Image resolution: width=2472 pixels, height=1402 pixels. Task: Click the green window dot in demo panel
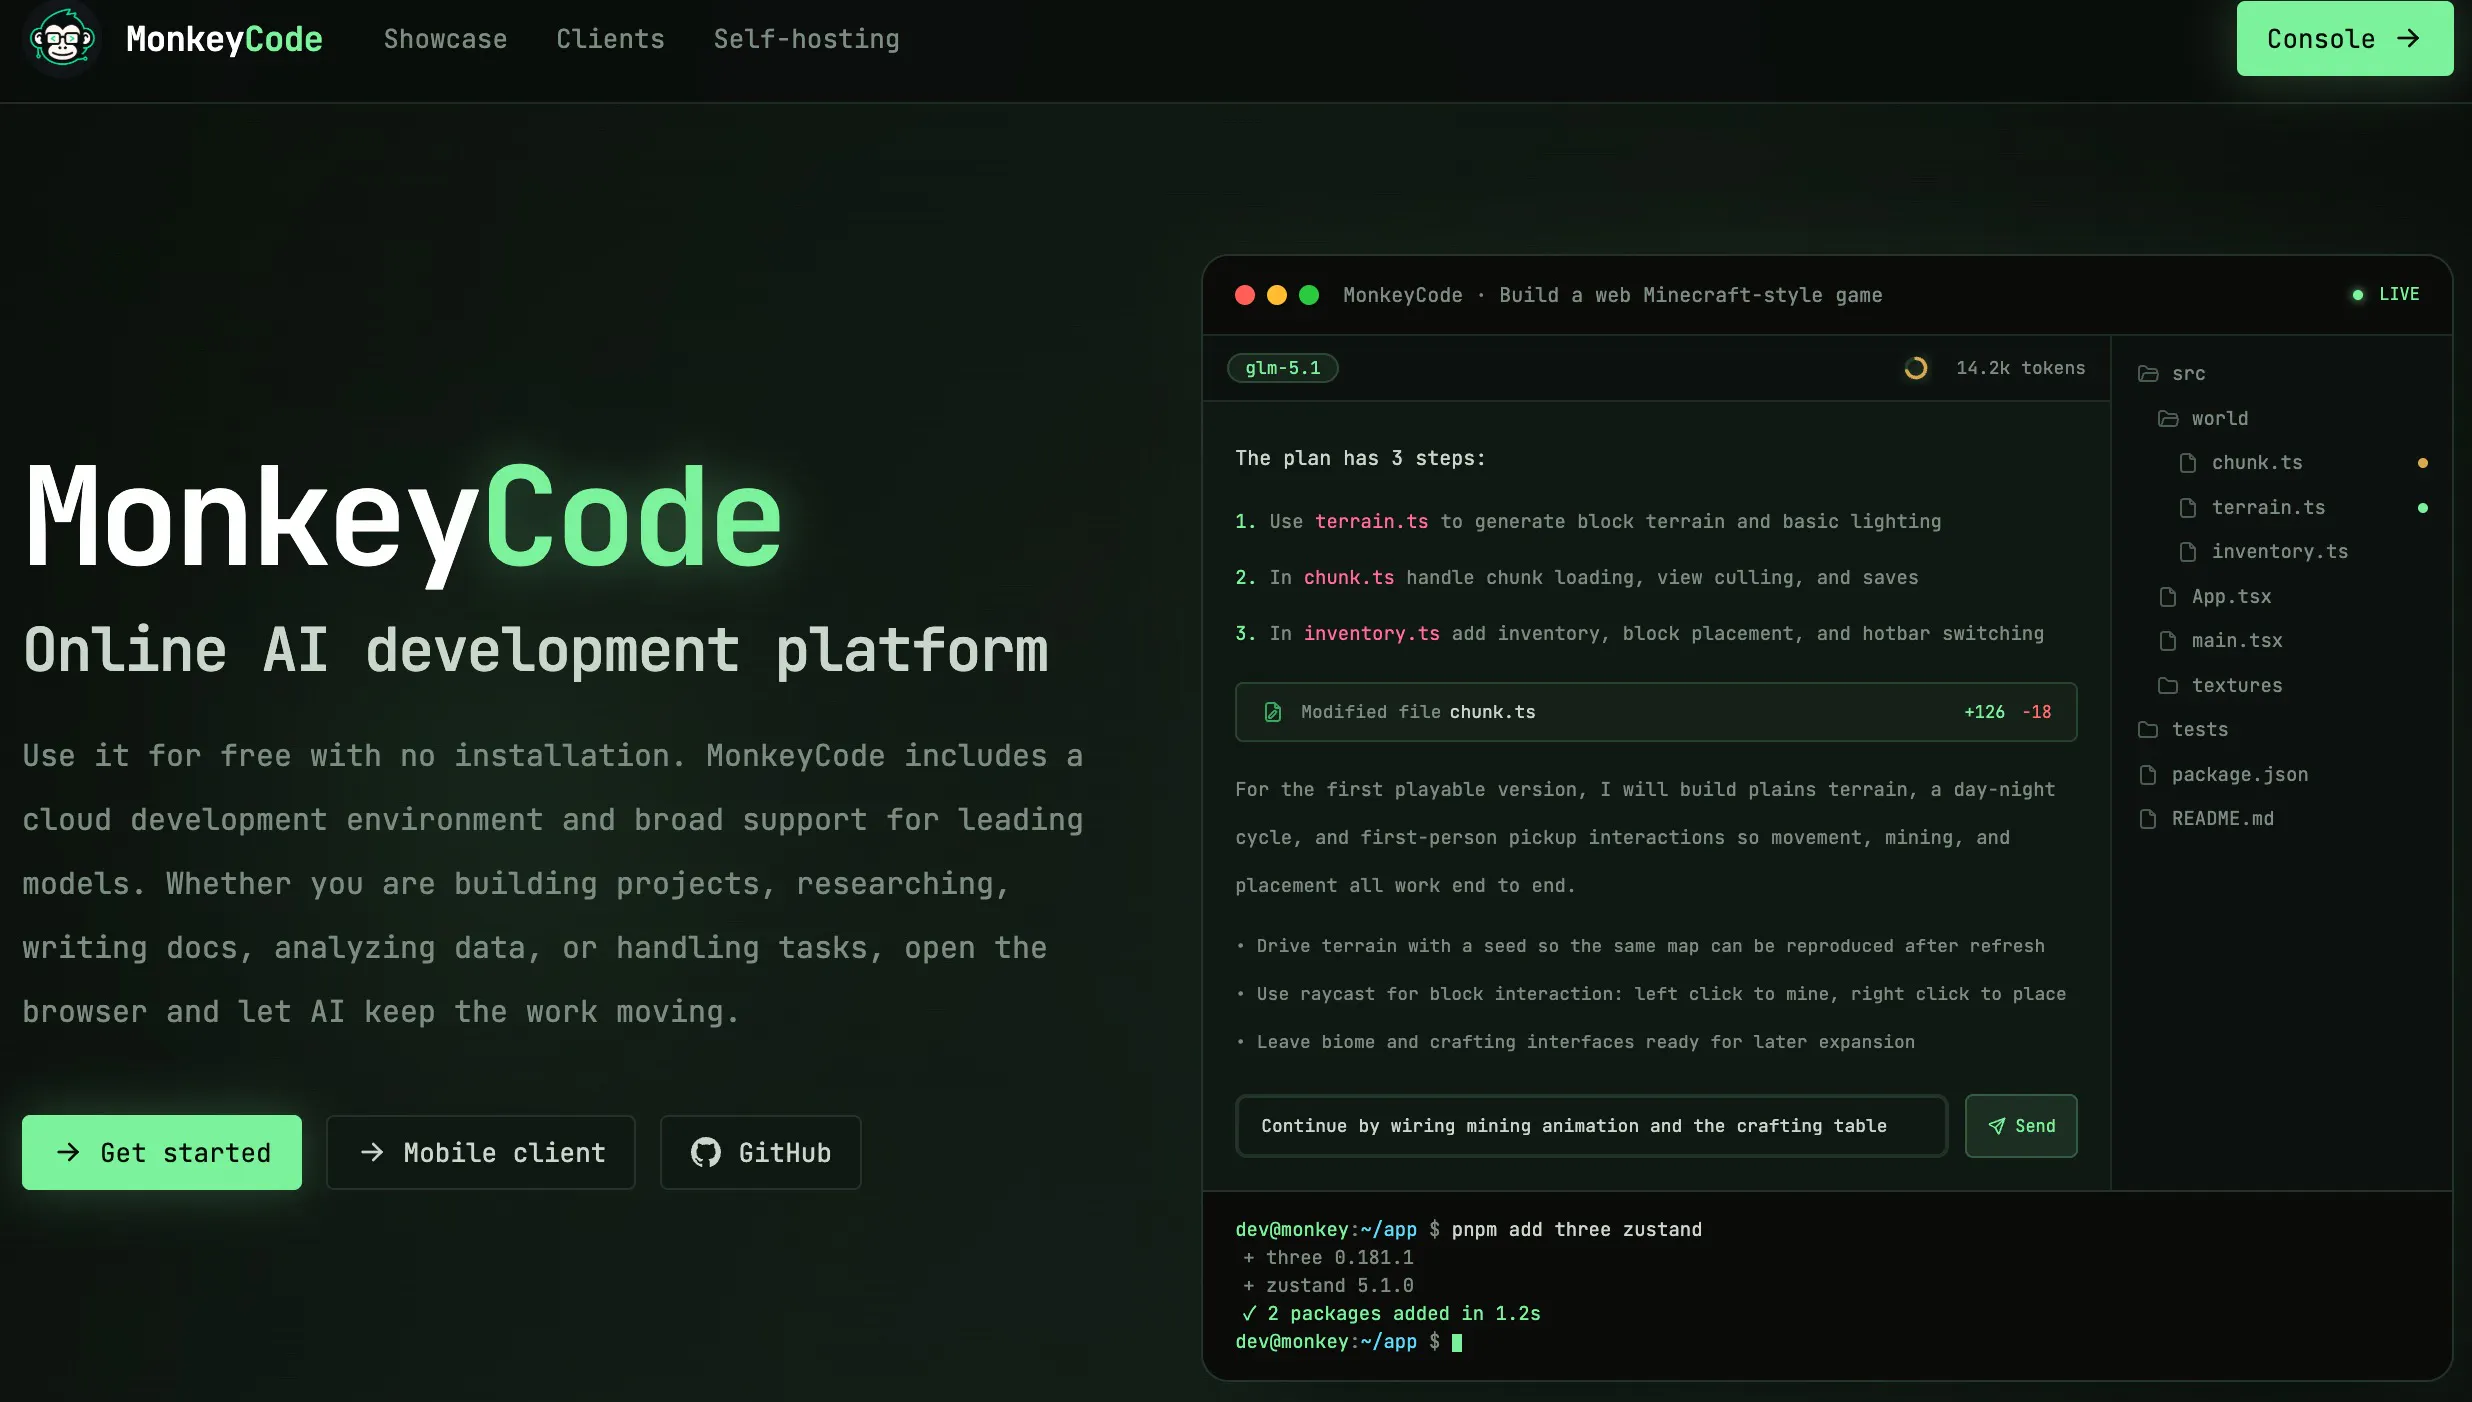(1308, 295)
